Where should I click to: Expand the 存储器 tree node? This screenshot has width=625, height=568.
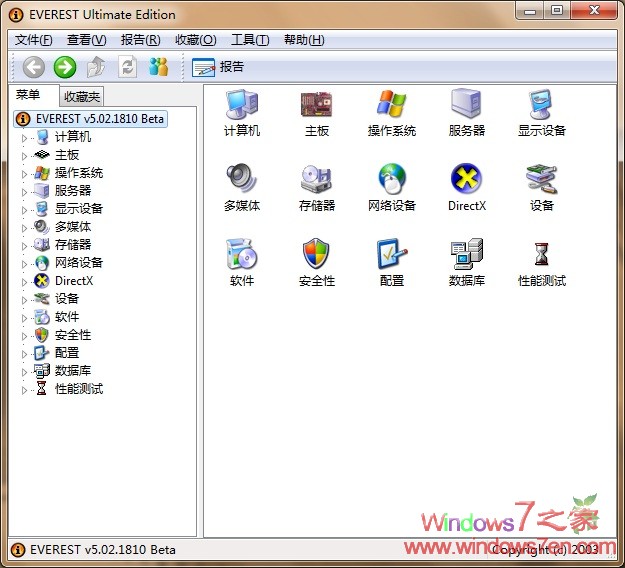[x=24, y=246]
